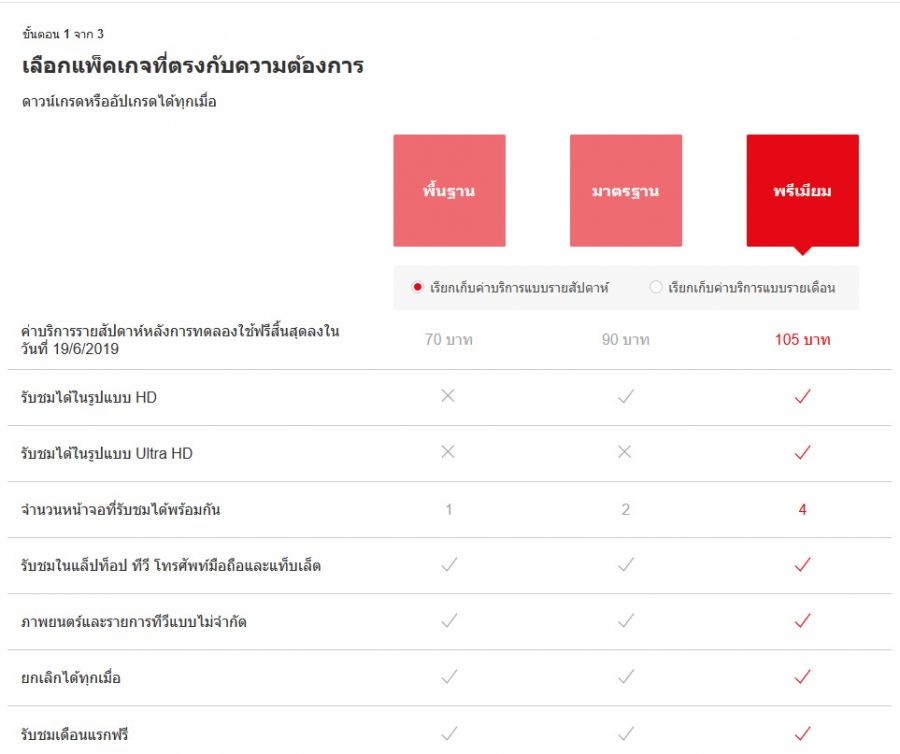Image resolution: width=900 pixels, height=754 pixels.
Task: Click Premium plan unlimited movies checkmark
Action: point(802,622)
